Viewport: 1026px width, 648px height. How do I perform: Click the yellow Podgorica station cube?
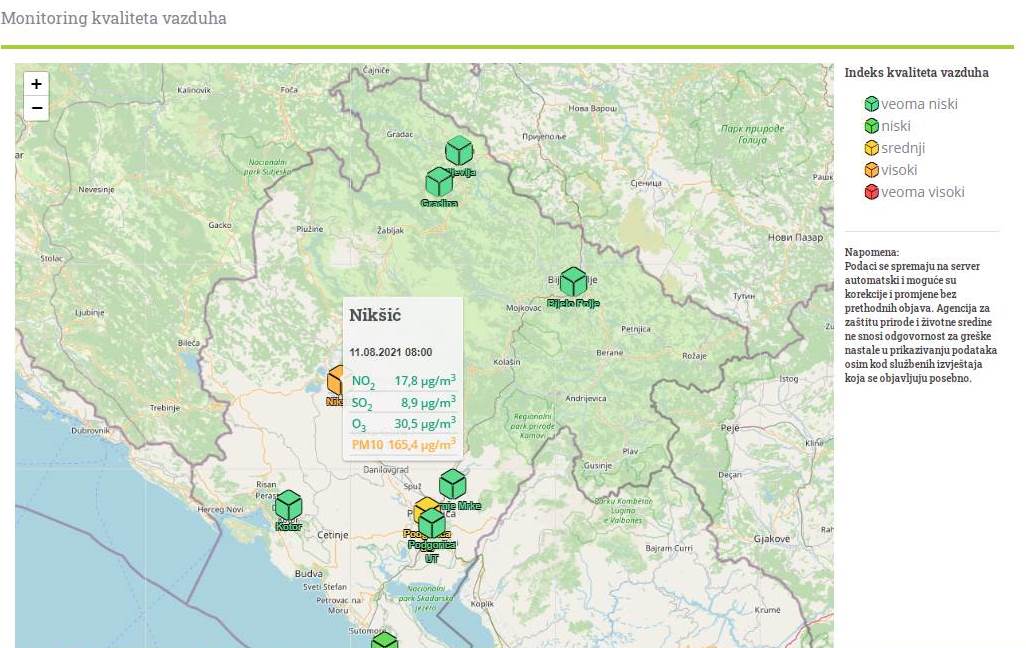425,507
